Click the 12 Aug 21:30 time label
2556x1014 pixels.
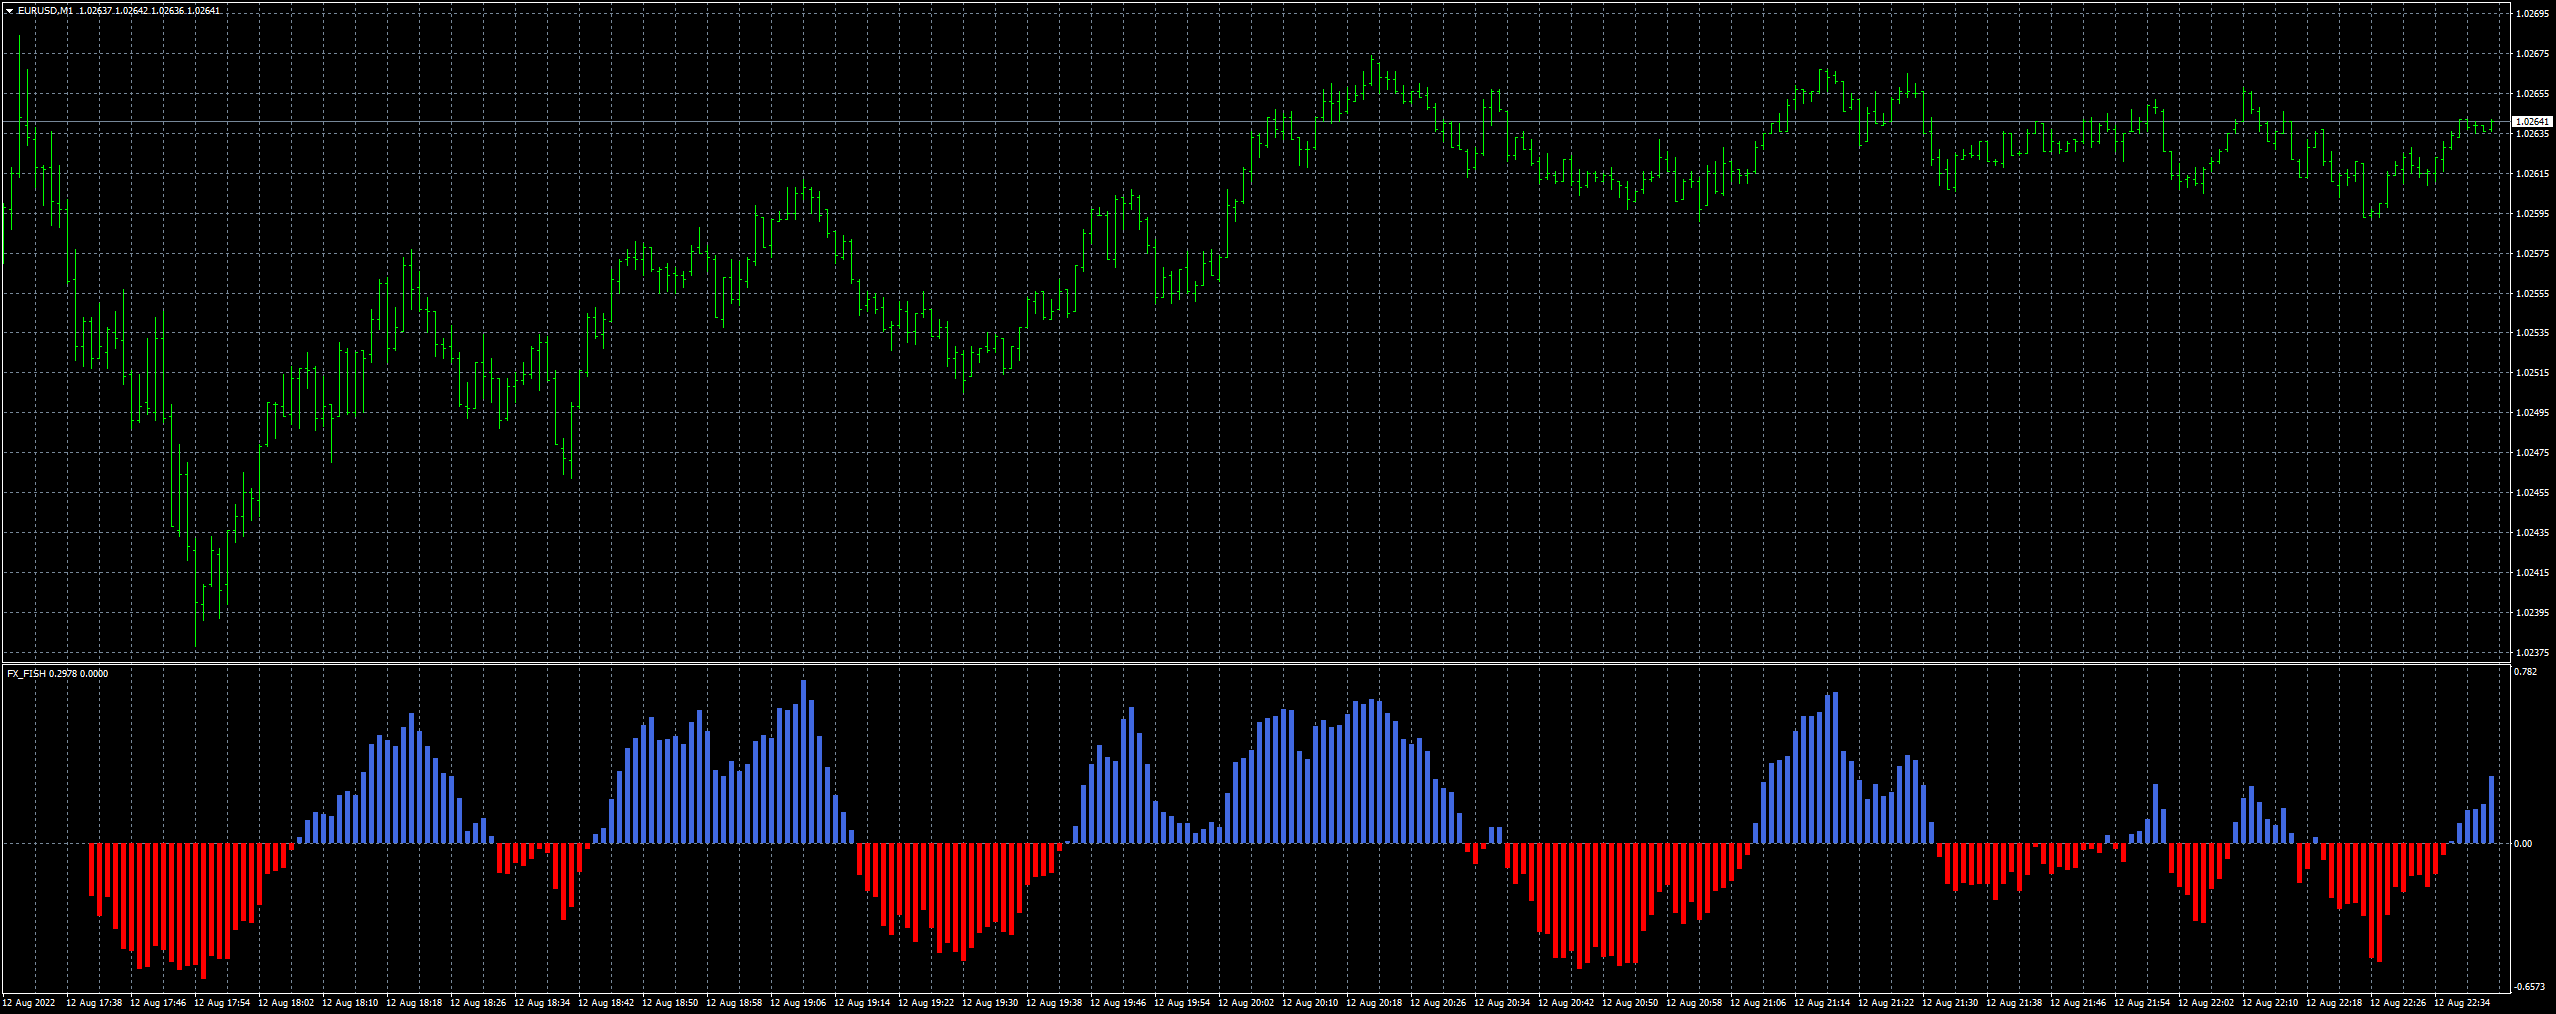coord(1950,1003)
